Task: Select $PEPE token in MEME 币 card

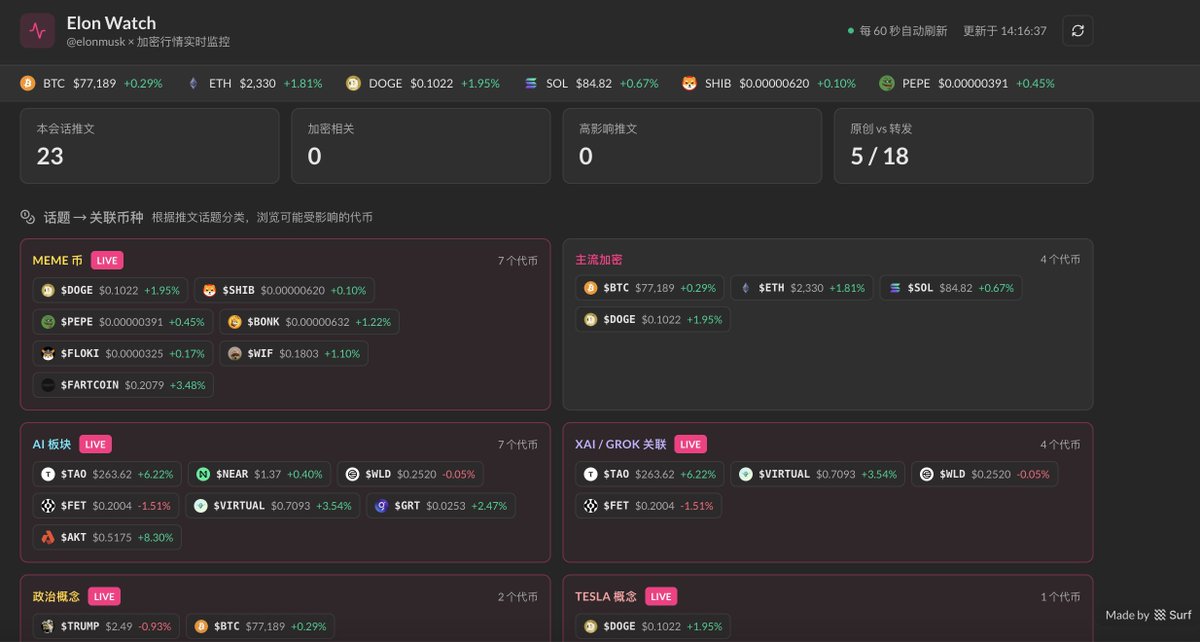Action: [123, 322]
